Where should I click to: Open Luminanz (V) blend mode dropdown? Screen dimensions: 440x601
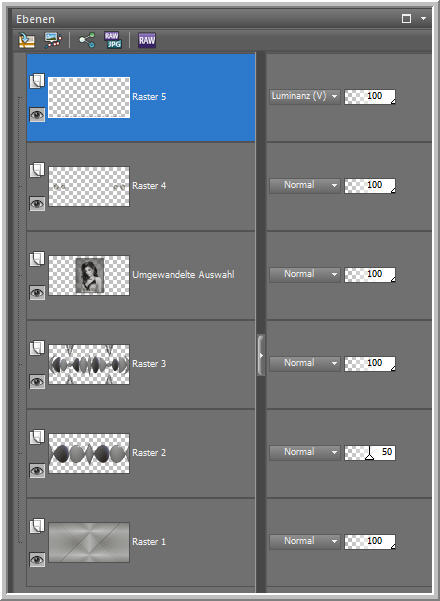coord(305,97)
